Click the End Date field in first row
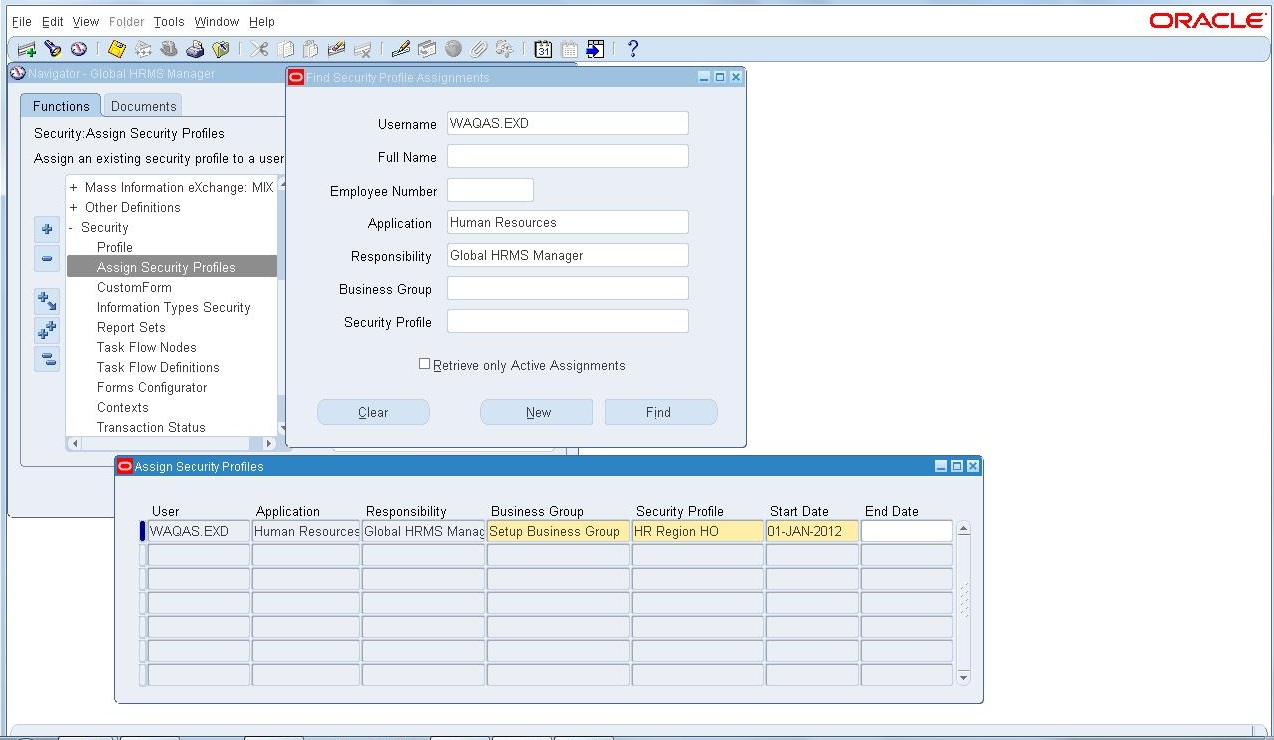 (x=907, y=531)
